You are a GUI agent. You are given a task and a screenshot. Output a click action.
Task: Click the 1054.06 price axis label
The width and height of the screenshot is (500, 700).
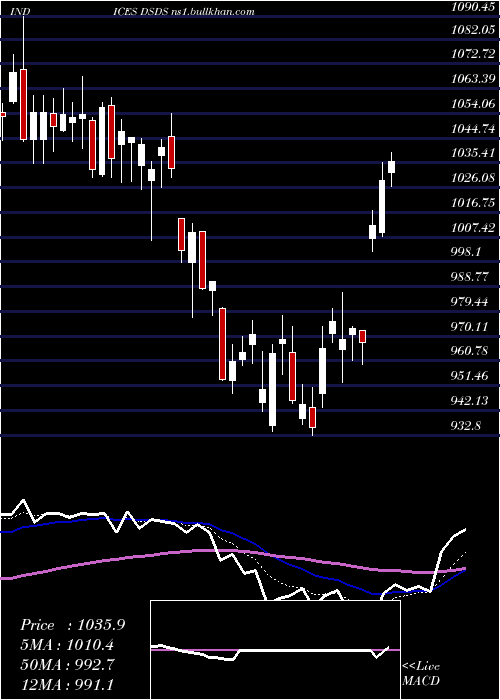[x=474, y=104]
